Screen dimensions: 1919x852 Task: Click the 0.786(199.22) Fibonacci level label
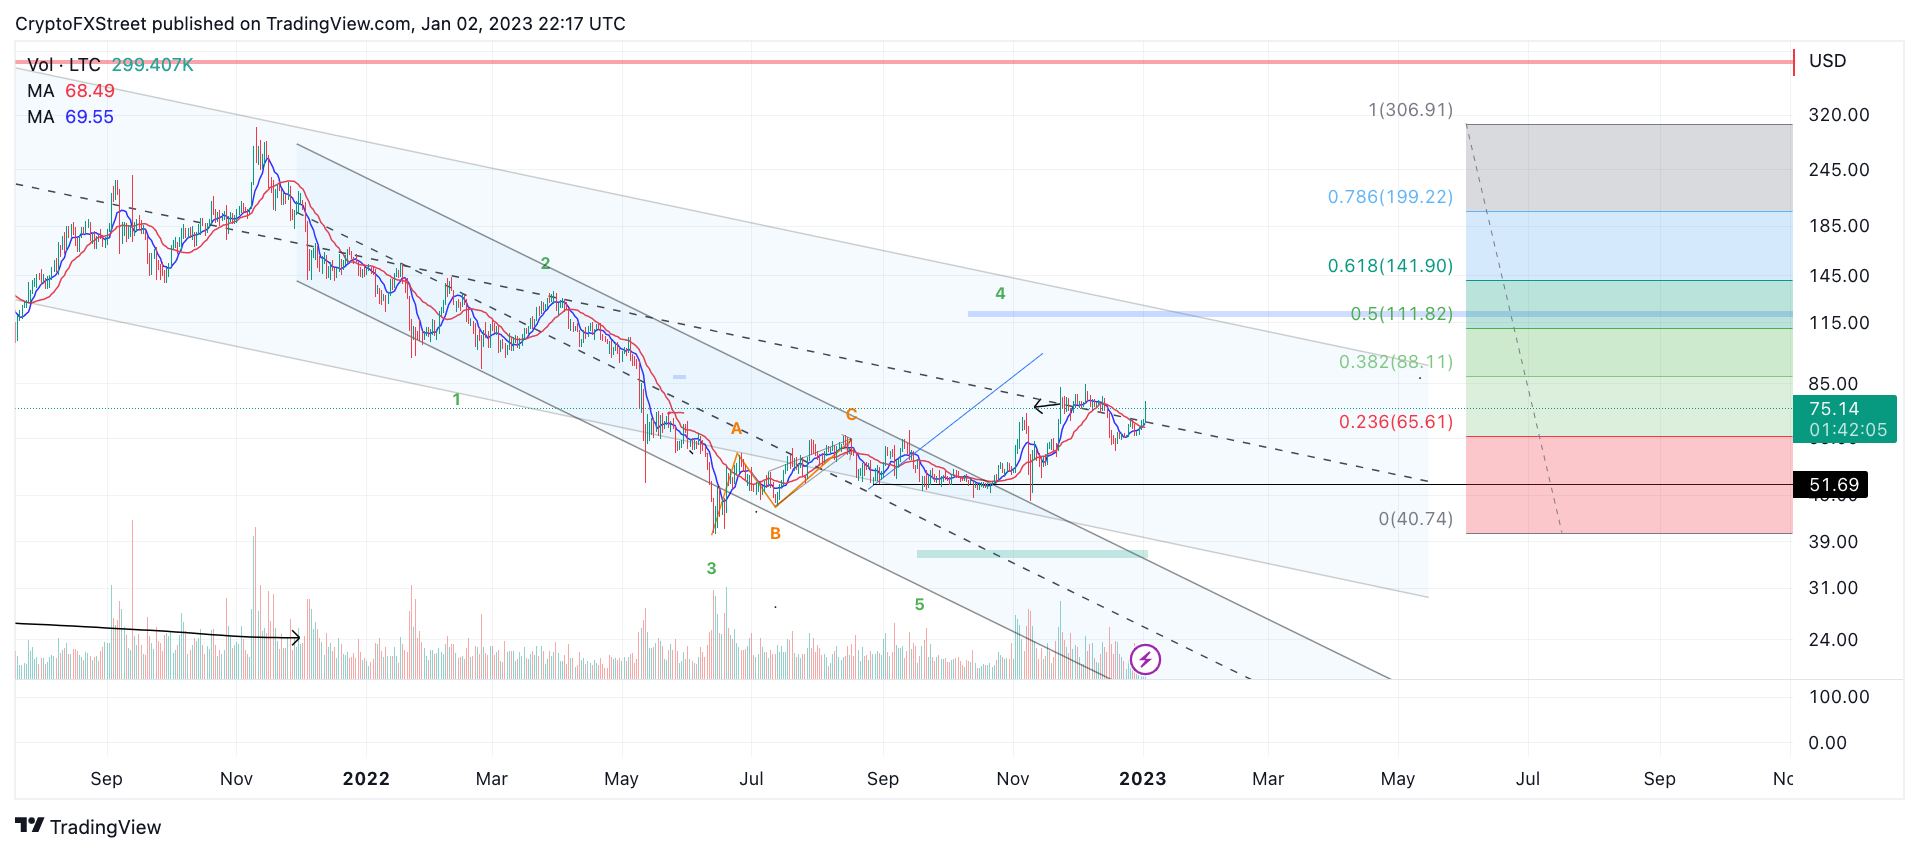(x=1390, y=197)
